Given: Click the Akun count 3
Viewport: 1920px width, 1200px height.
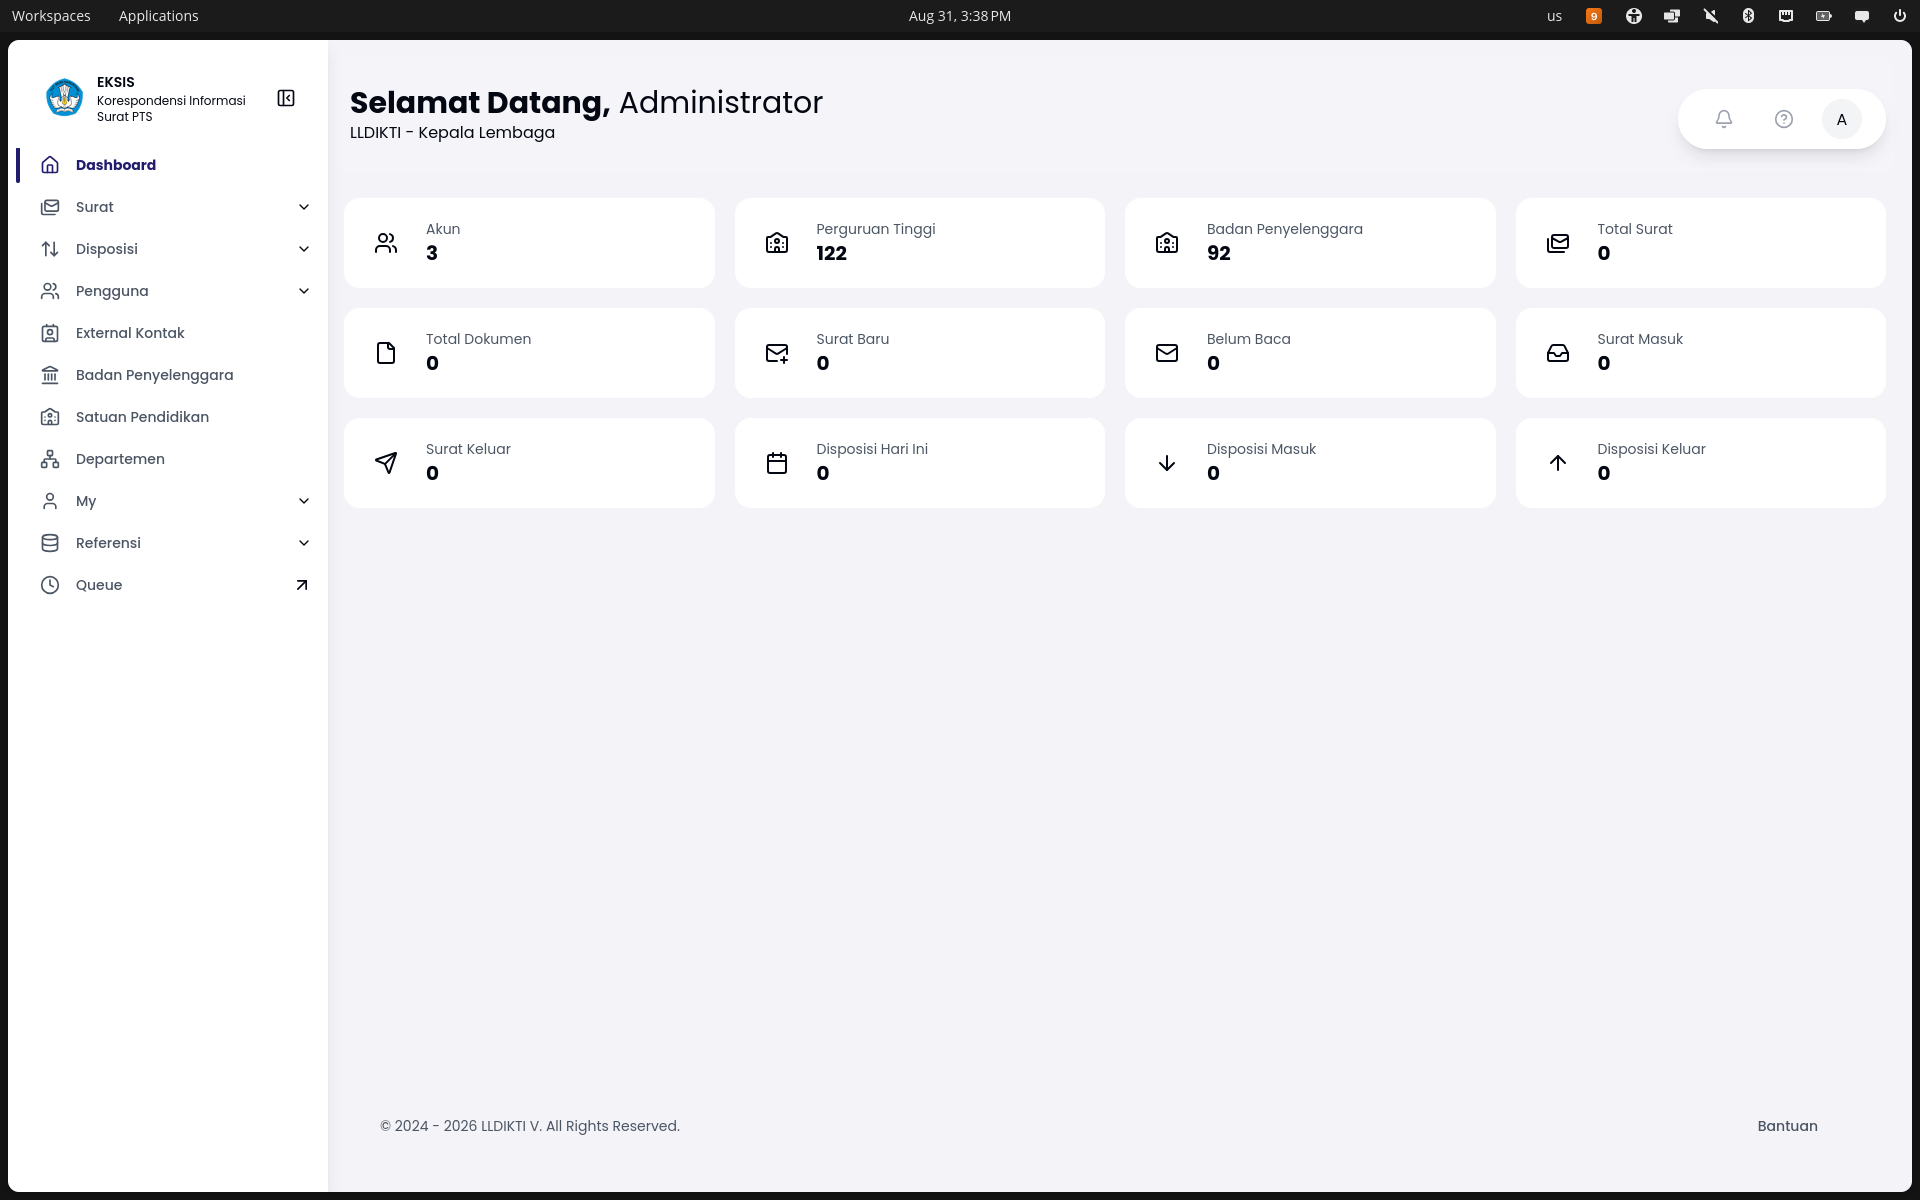Looking at the screenshot, I should tap(432, 254).
